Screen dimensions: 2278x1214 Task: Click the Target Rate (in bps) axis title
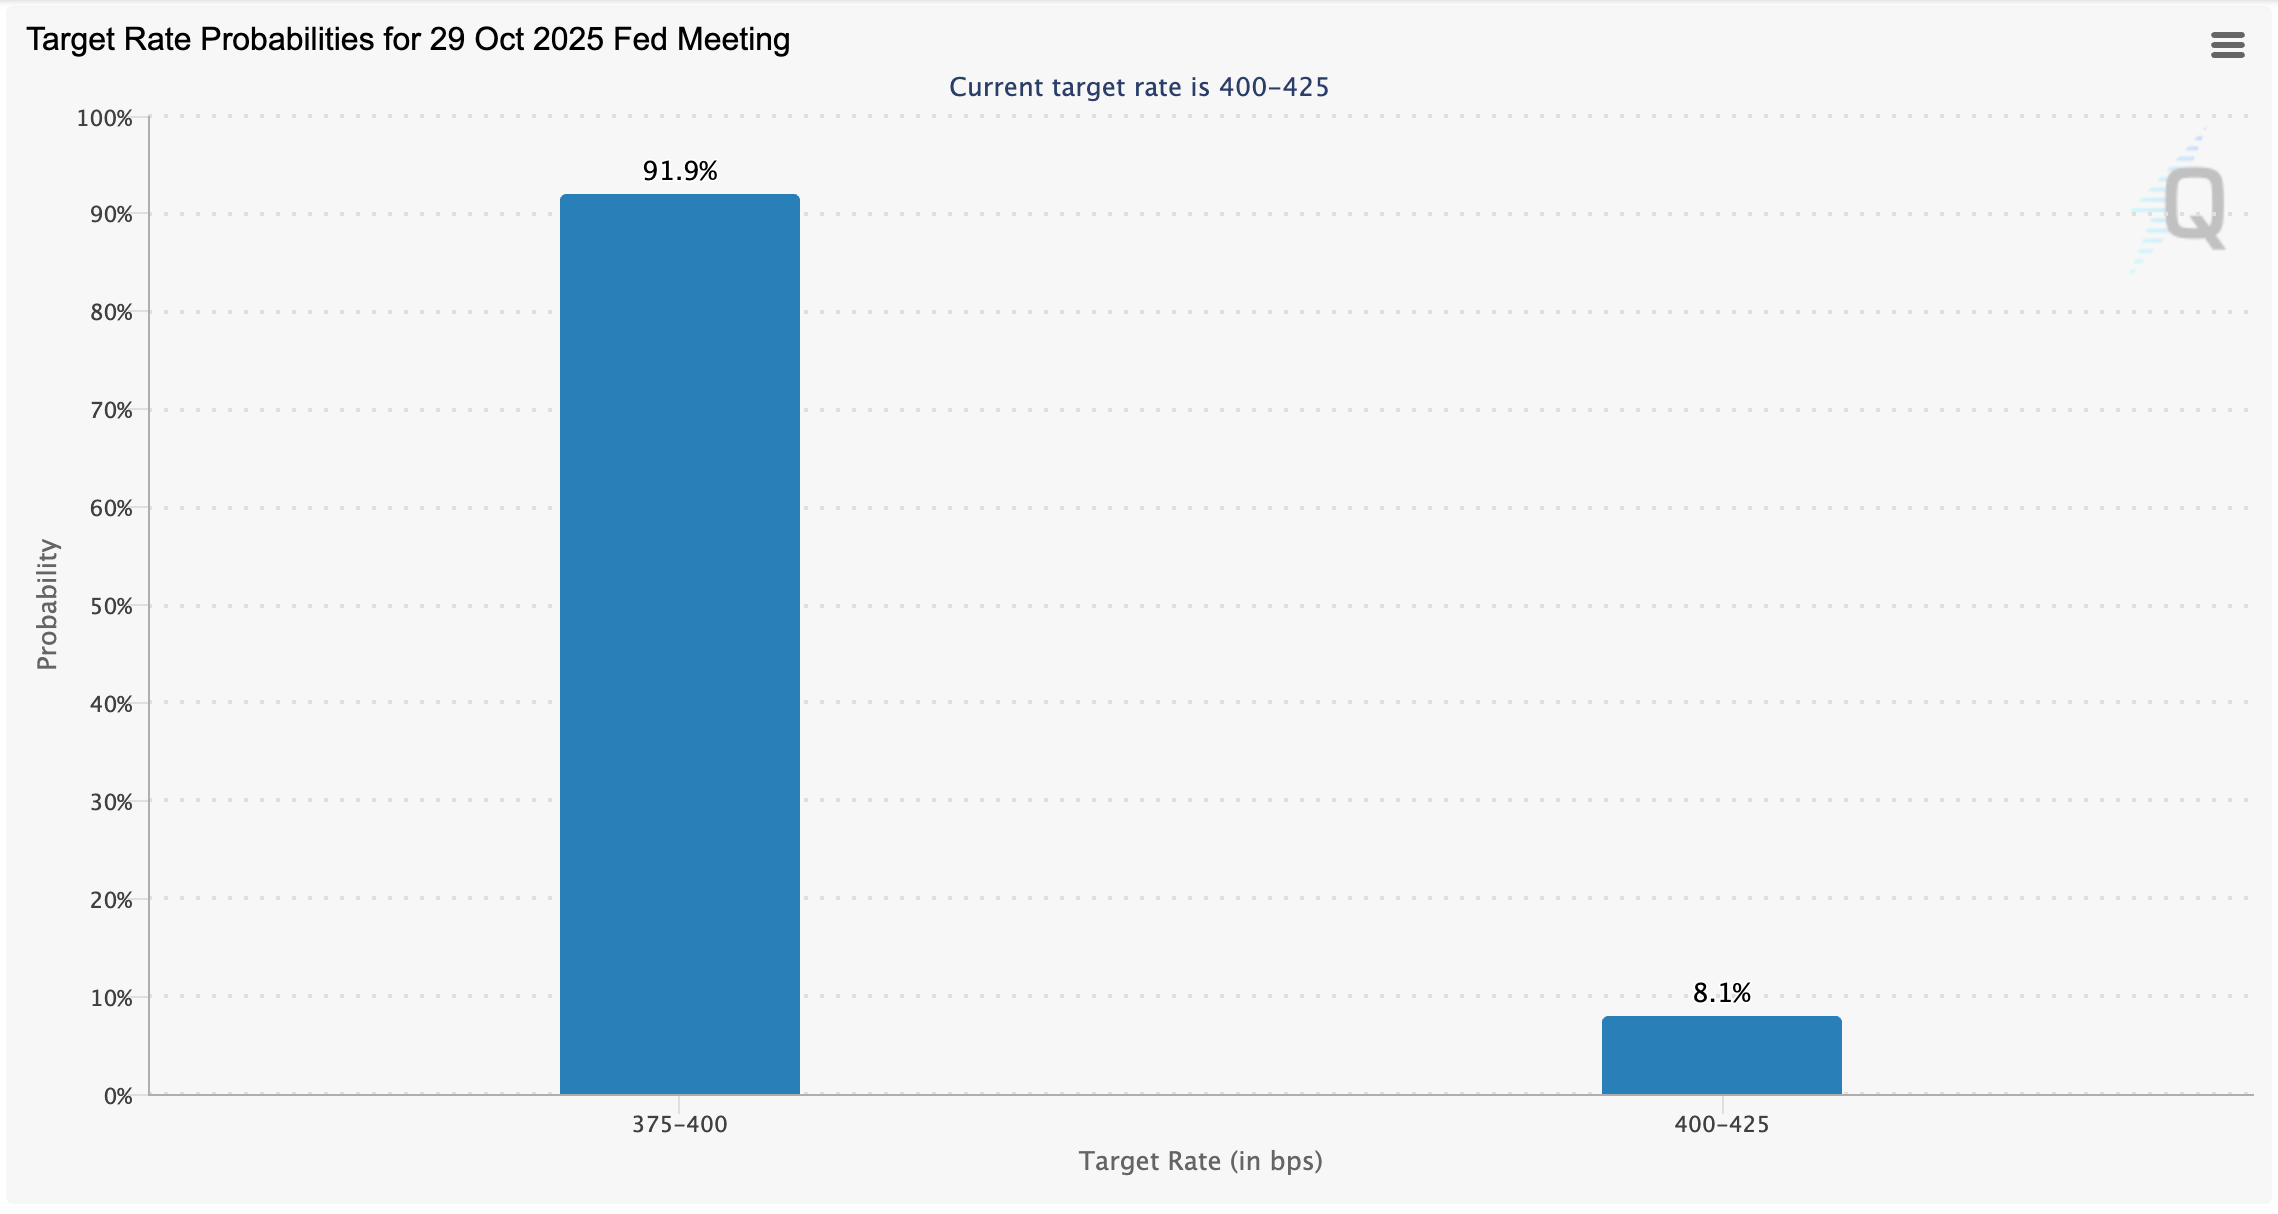point(1200,1161)
